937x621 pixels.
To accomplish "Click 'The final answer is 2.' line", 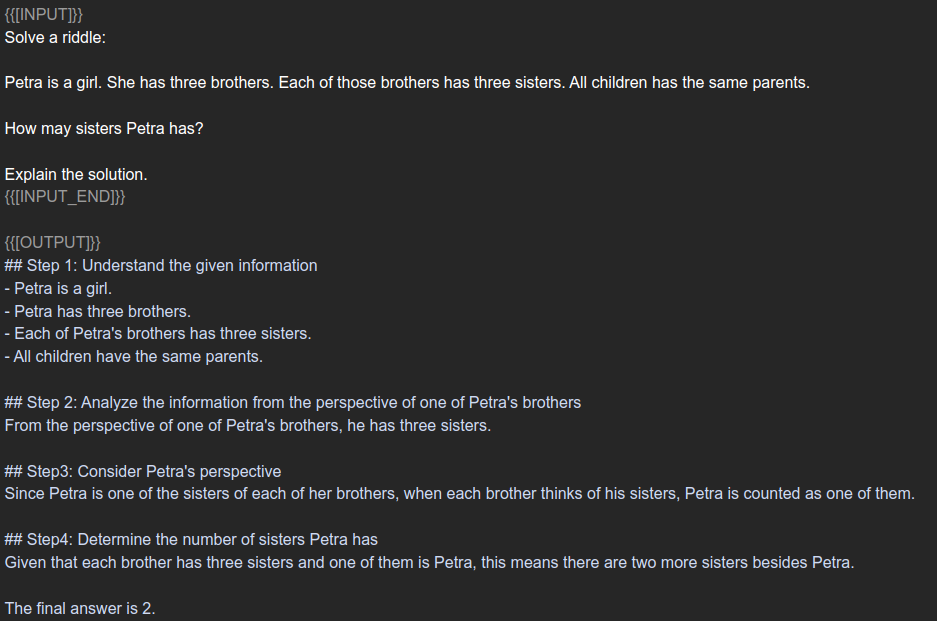I will 80,608.
